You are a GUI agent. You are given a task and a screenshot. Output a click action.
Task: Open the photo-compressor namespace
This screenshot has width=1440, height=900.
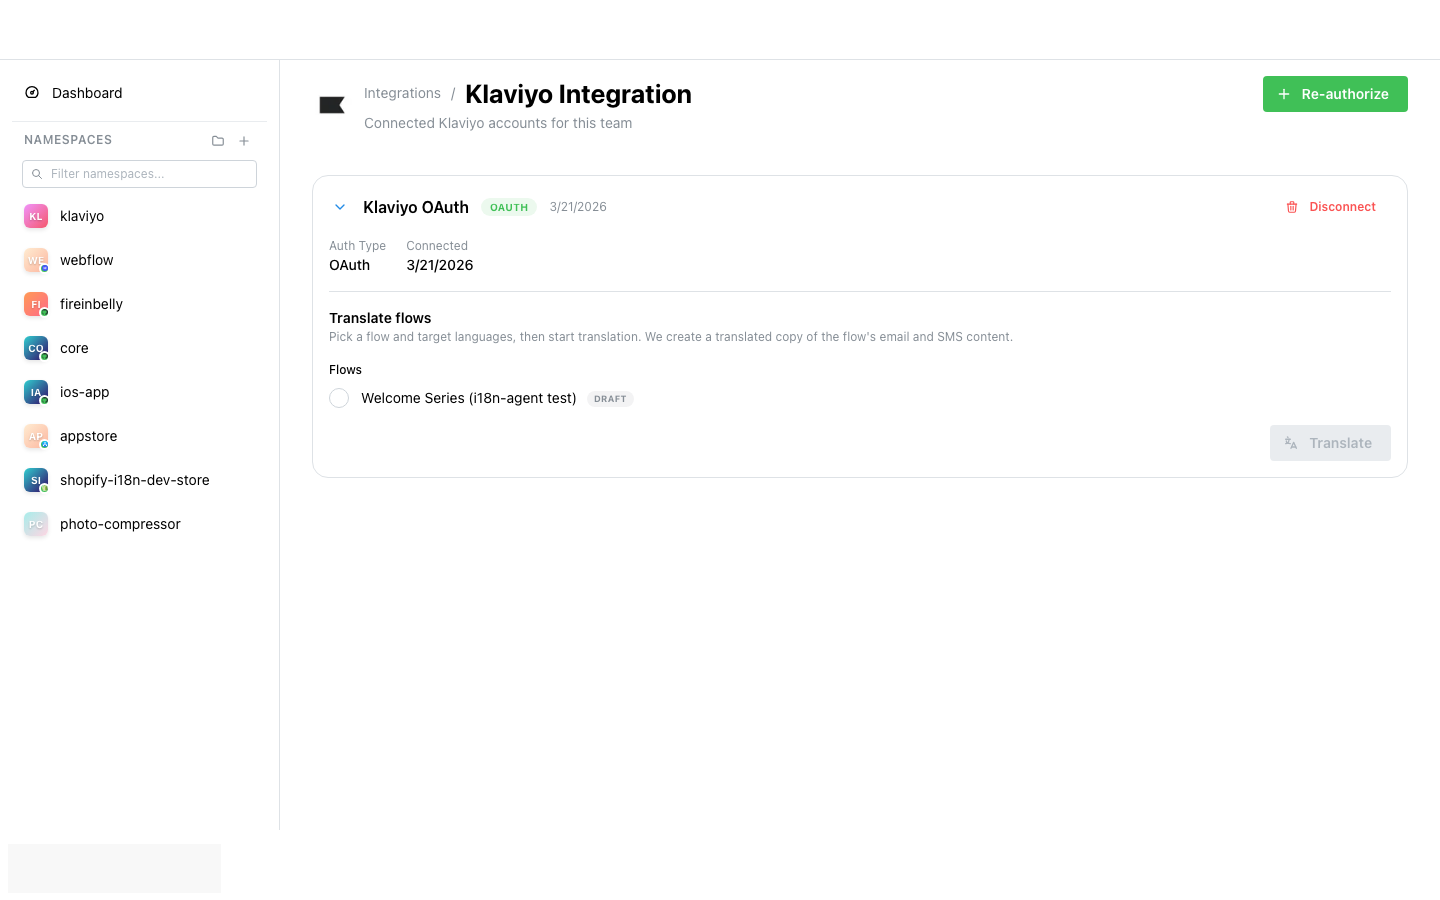120,524
